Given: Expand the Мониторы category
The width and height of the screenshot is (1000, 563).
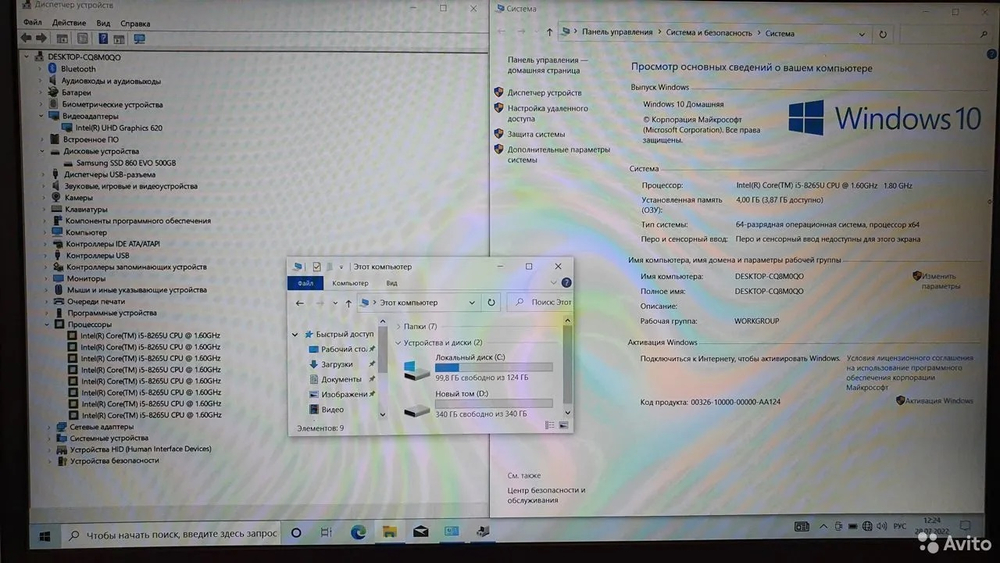Looking at the screenshot, I should 46,278.
